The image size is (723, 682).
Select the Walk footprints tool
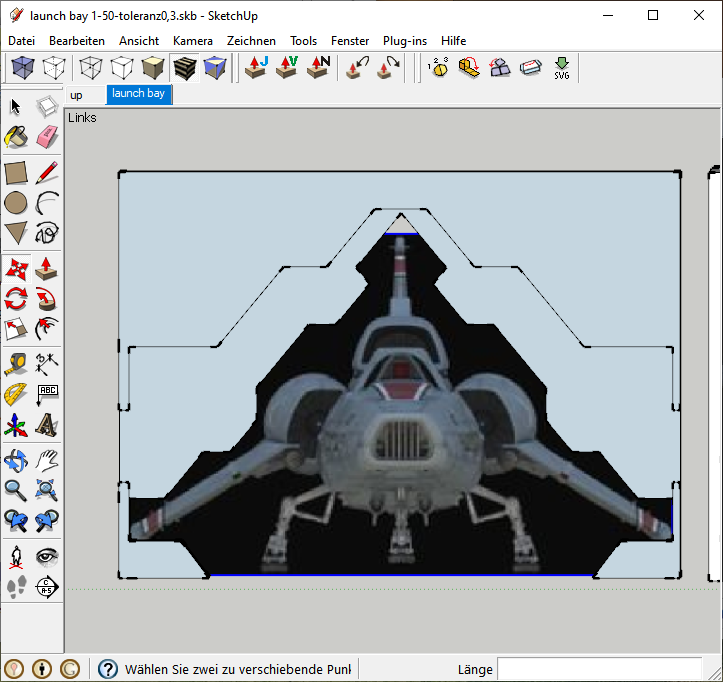point(16,587)
